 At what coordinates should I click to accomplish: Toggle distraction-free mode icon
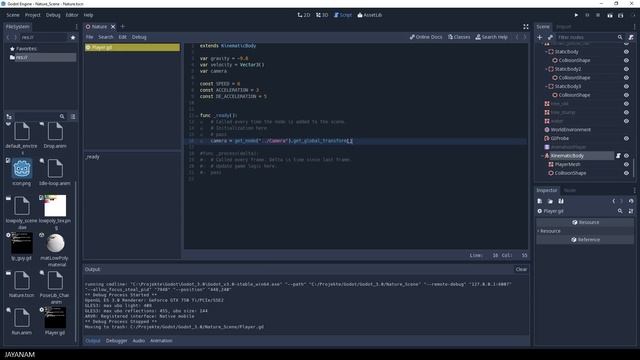tap(526, 27)
